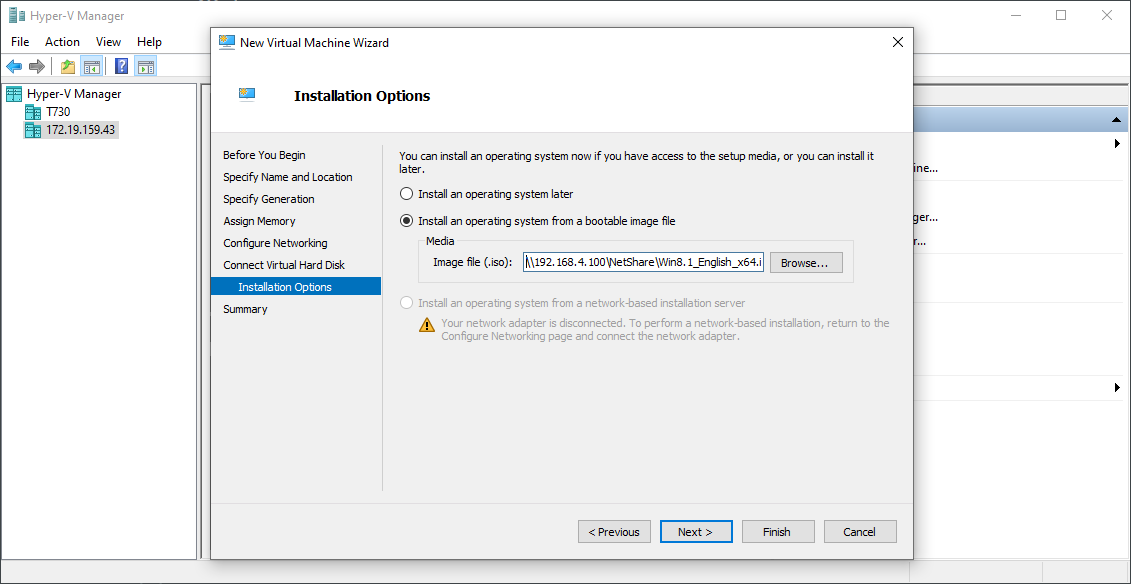
Task: Click the wizard monitor icon beside Installation Options heading
Action: 247,94
